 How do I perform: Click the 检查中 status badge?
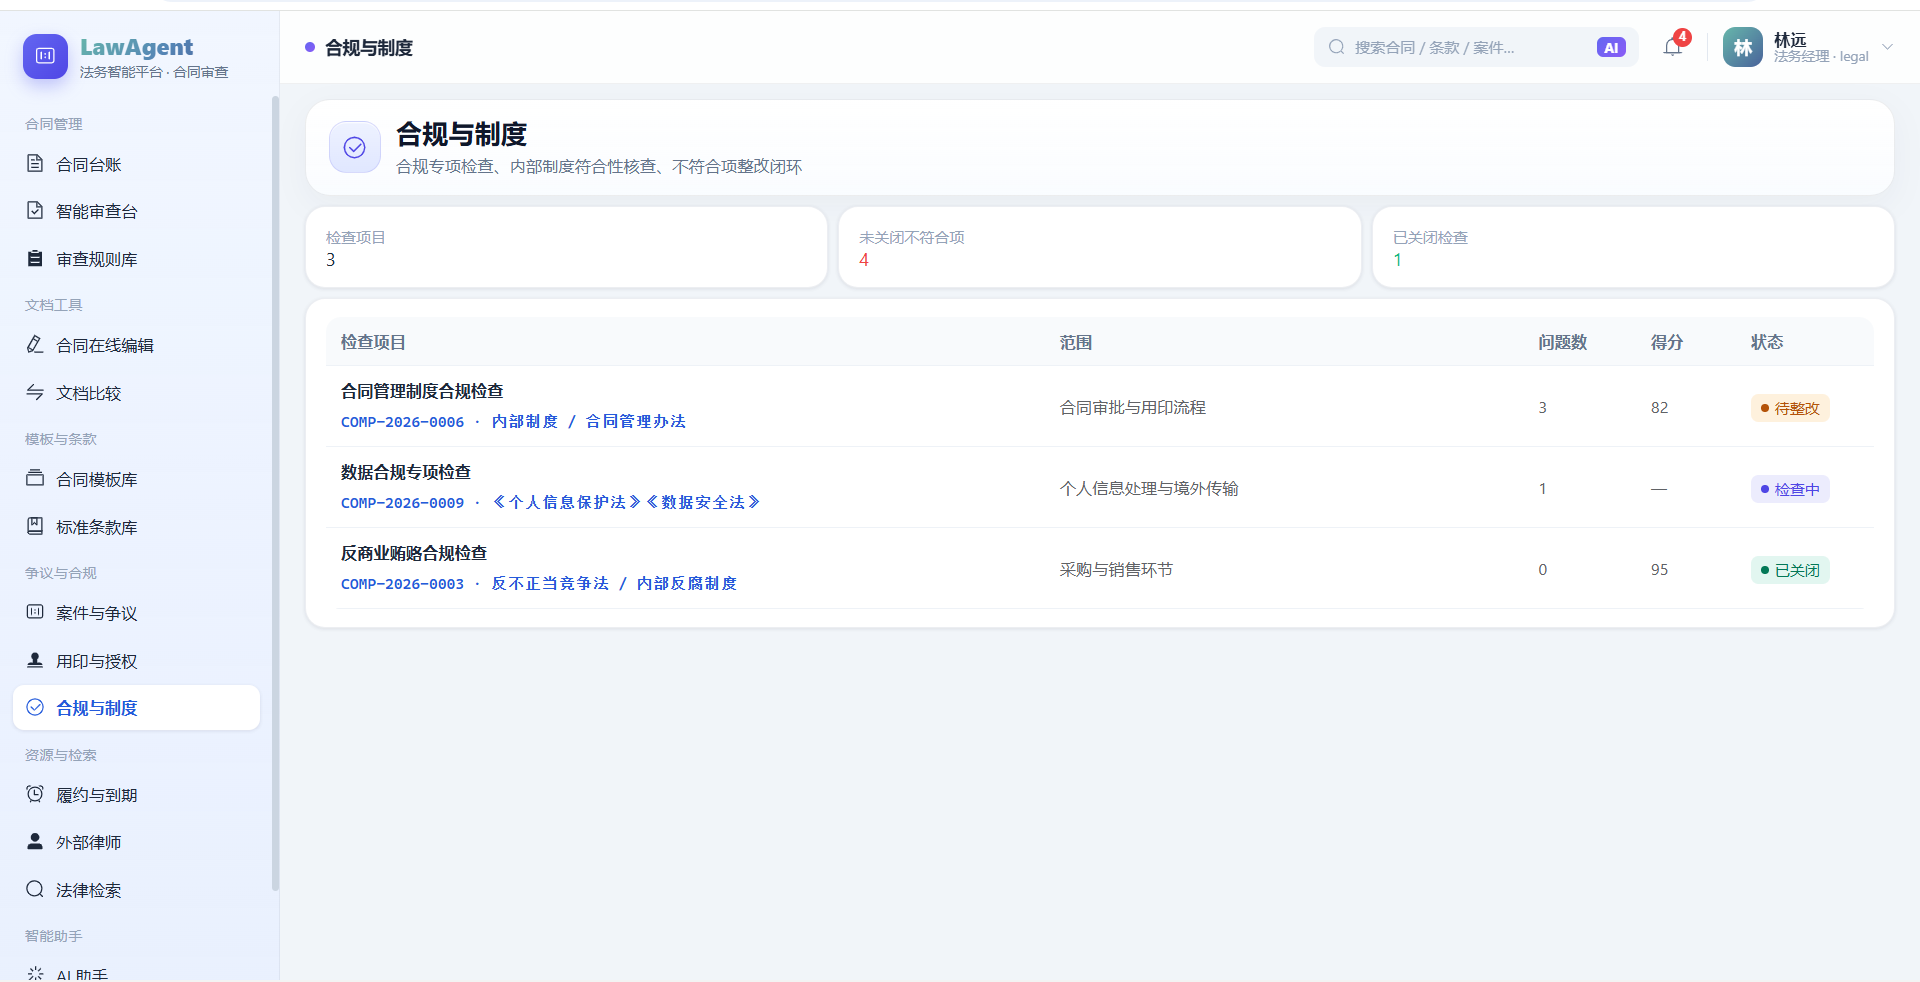point(1790,489)
